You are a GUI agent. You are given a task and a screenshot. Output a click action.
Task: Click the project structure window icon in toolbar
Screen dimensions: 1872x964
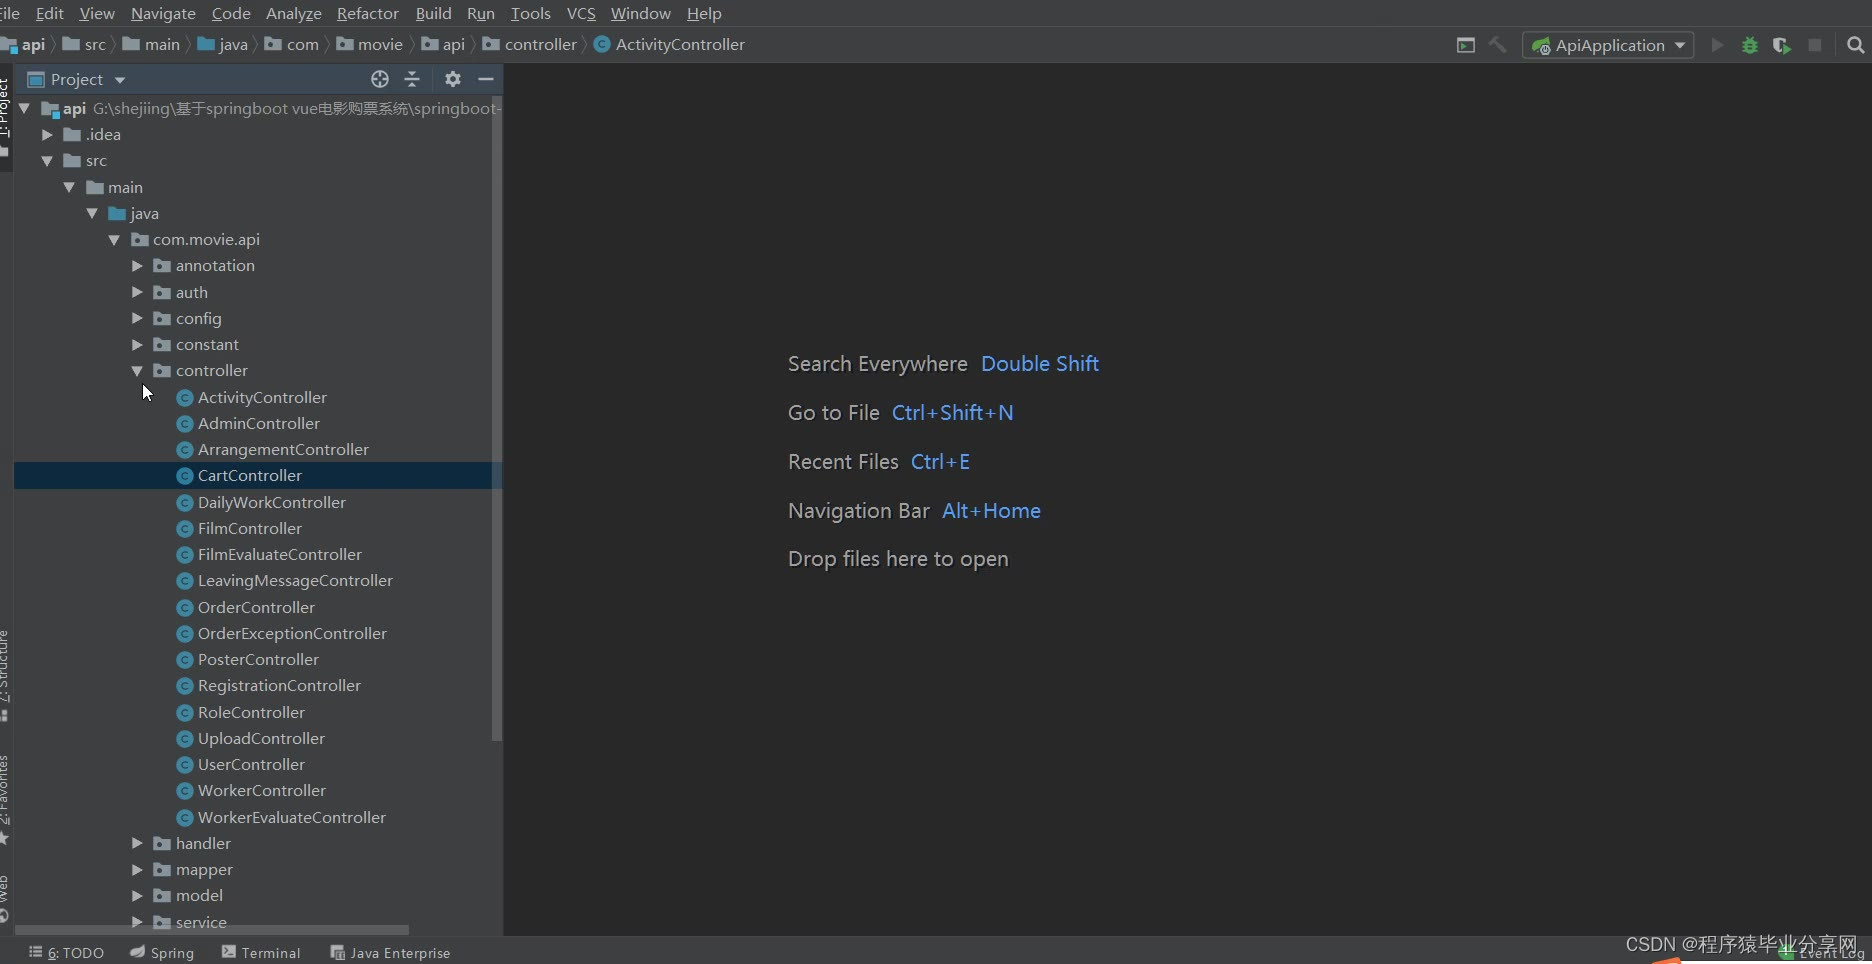click(1466, 45)
